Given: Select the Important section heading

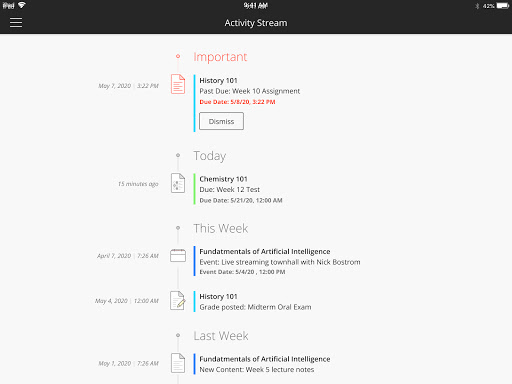Looking at the screenshot, I should pos(220,57).
